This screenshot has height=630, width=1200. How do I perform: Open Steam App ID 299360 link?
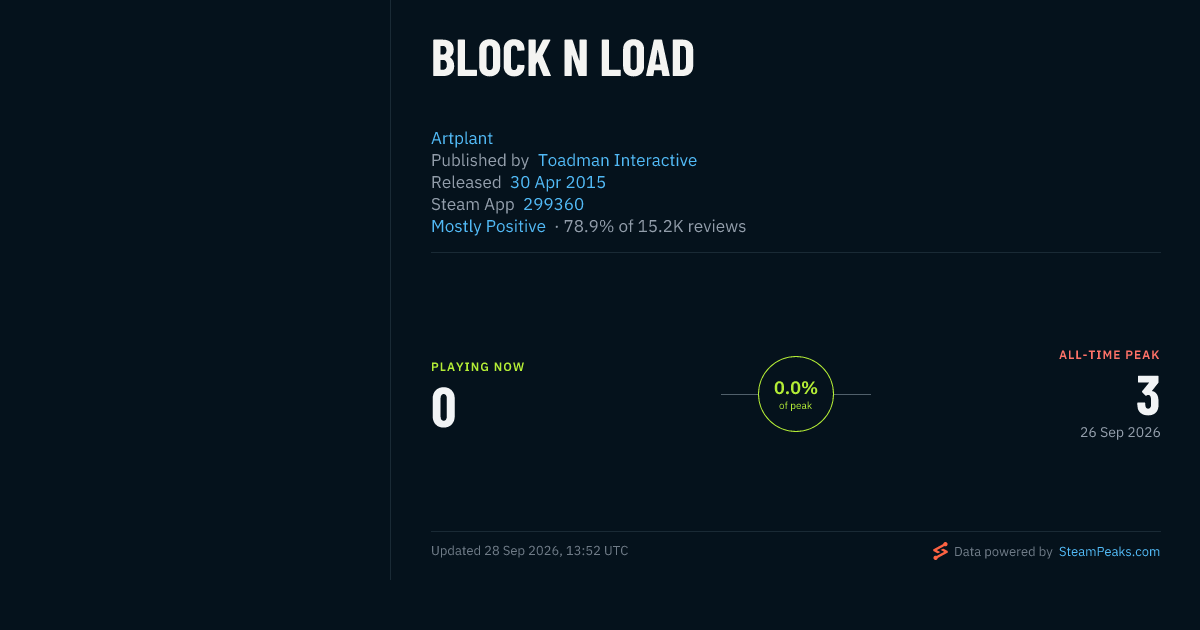click(553, 204)
